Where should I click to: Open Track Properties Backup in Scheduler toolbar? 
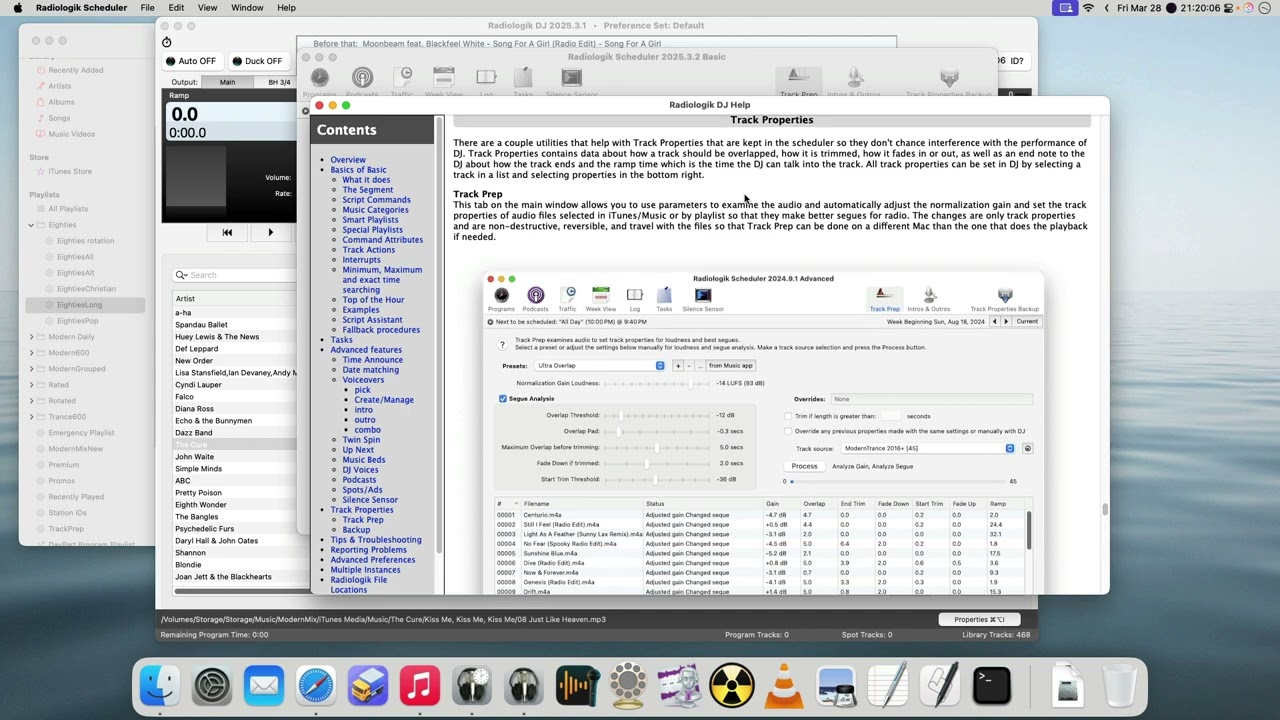click(x=949, y=82)
